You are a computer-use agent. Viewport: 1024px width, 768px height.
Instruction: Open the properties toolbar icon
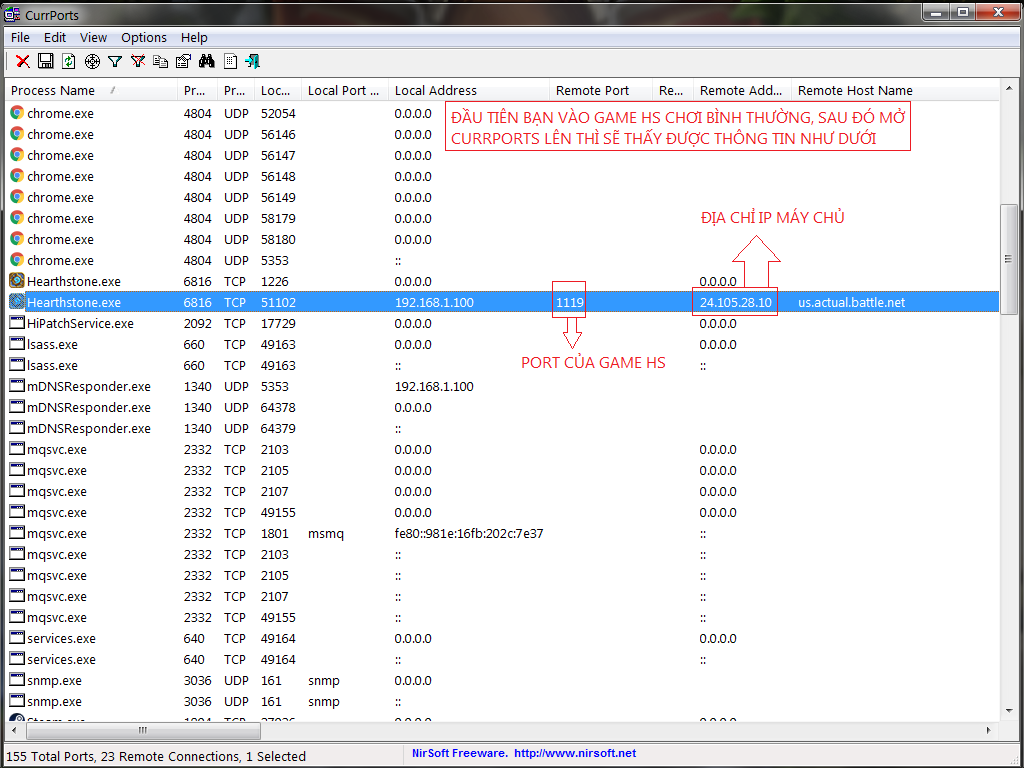pyautogui.click(x=183, y=62)
